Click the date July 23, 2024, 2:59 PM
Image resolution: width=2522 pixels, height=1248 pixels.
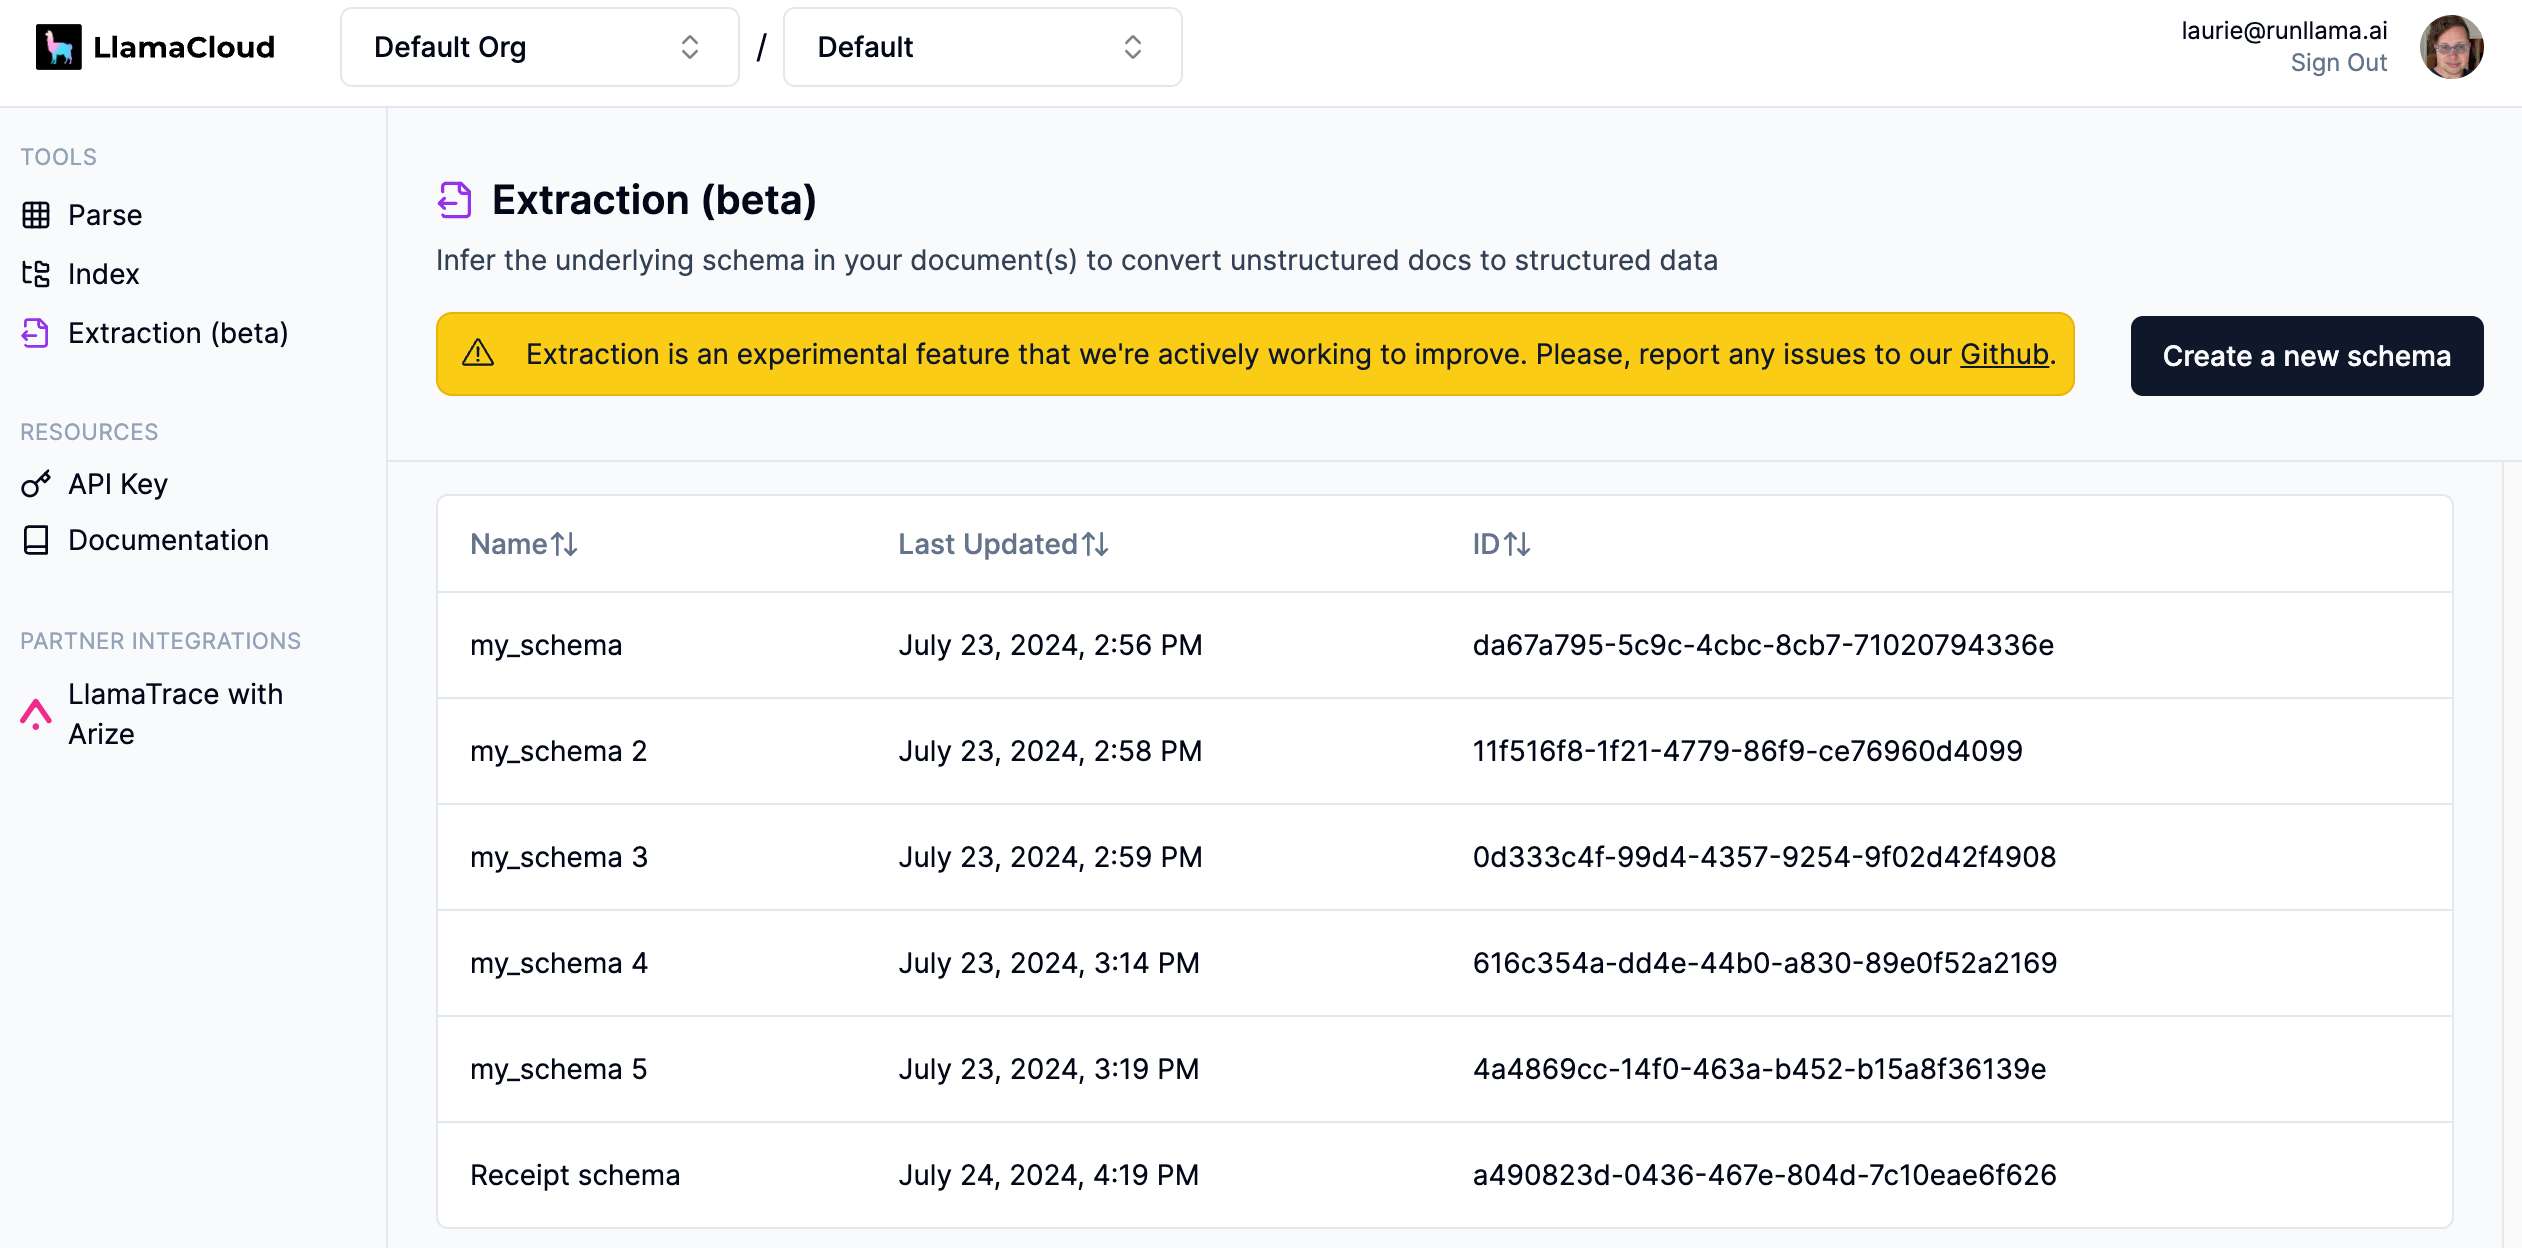point(1050,857)
